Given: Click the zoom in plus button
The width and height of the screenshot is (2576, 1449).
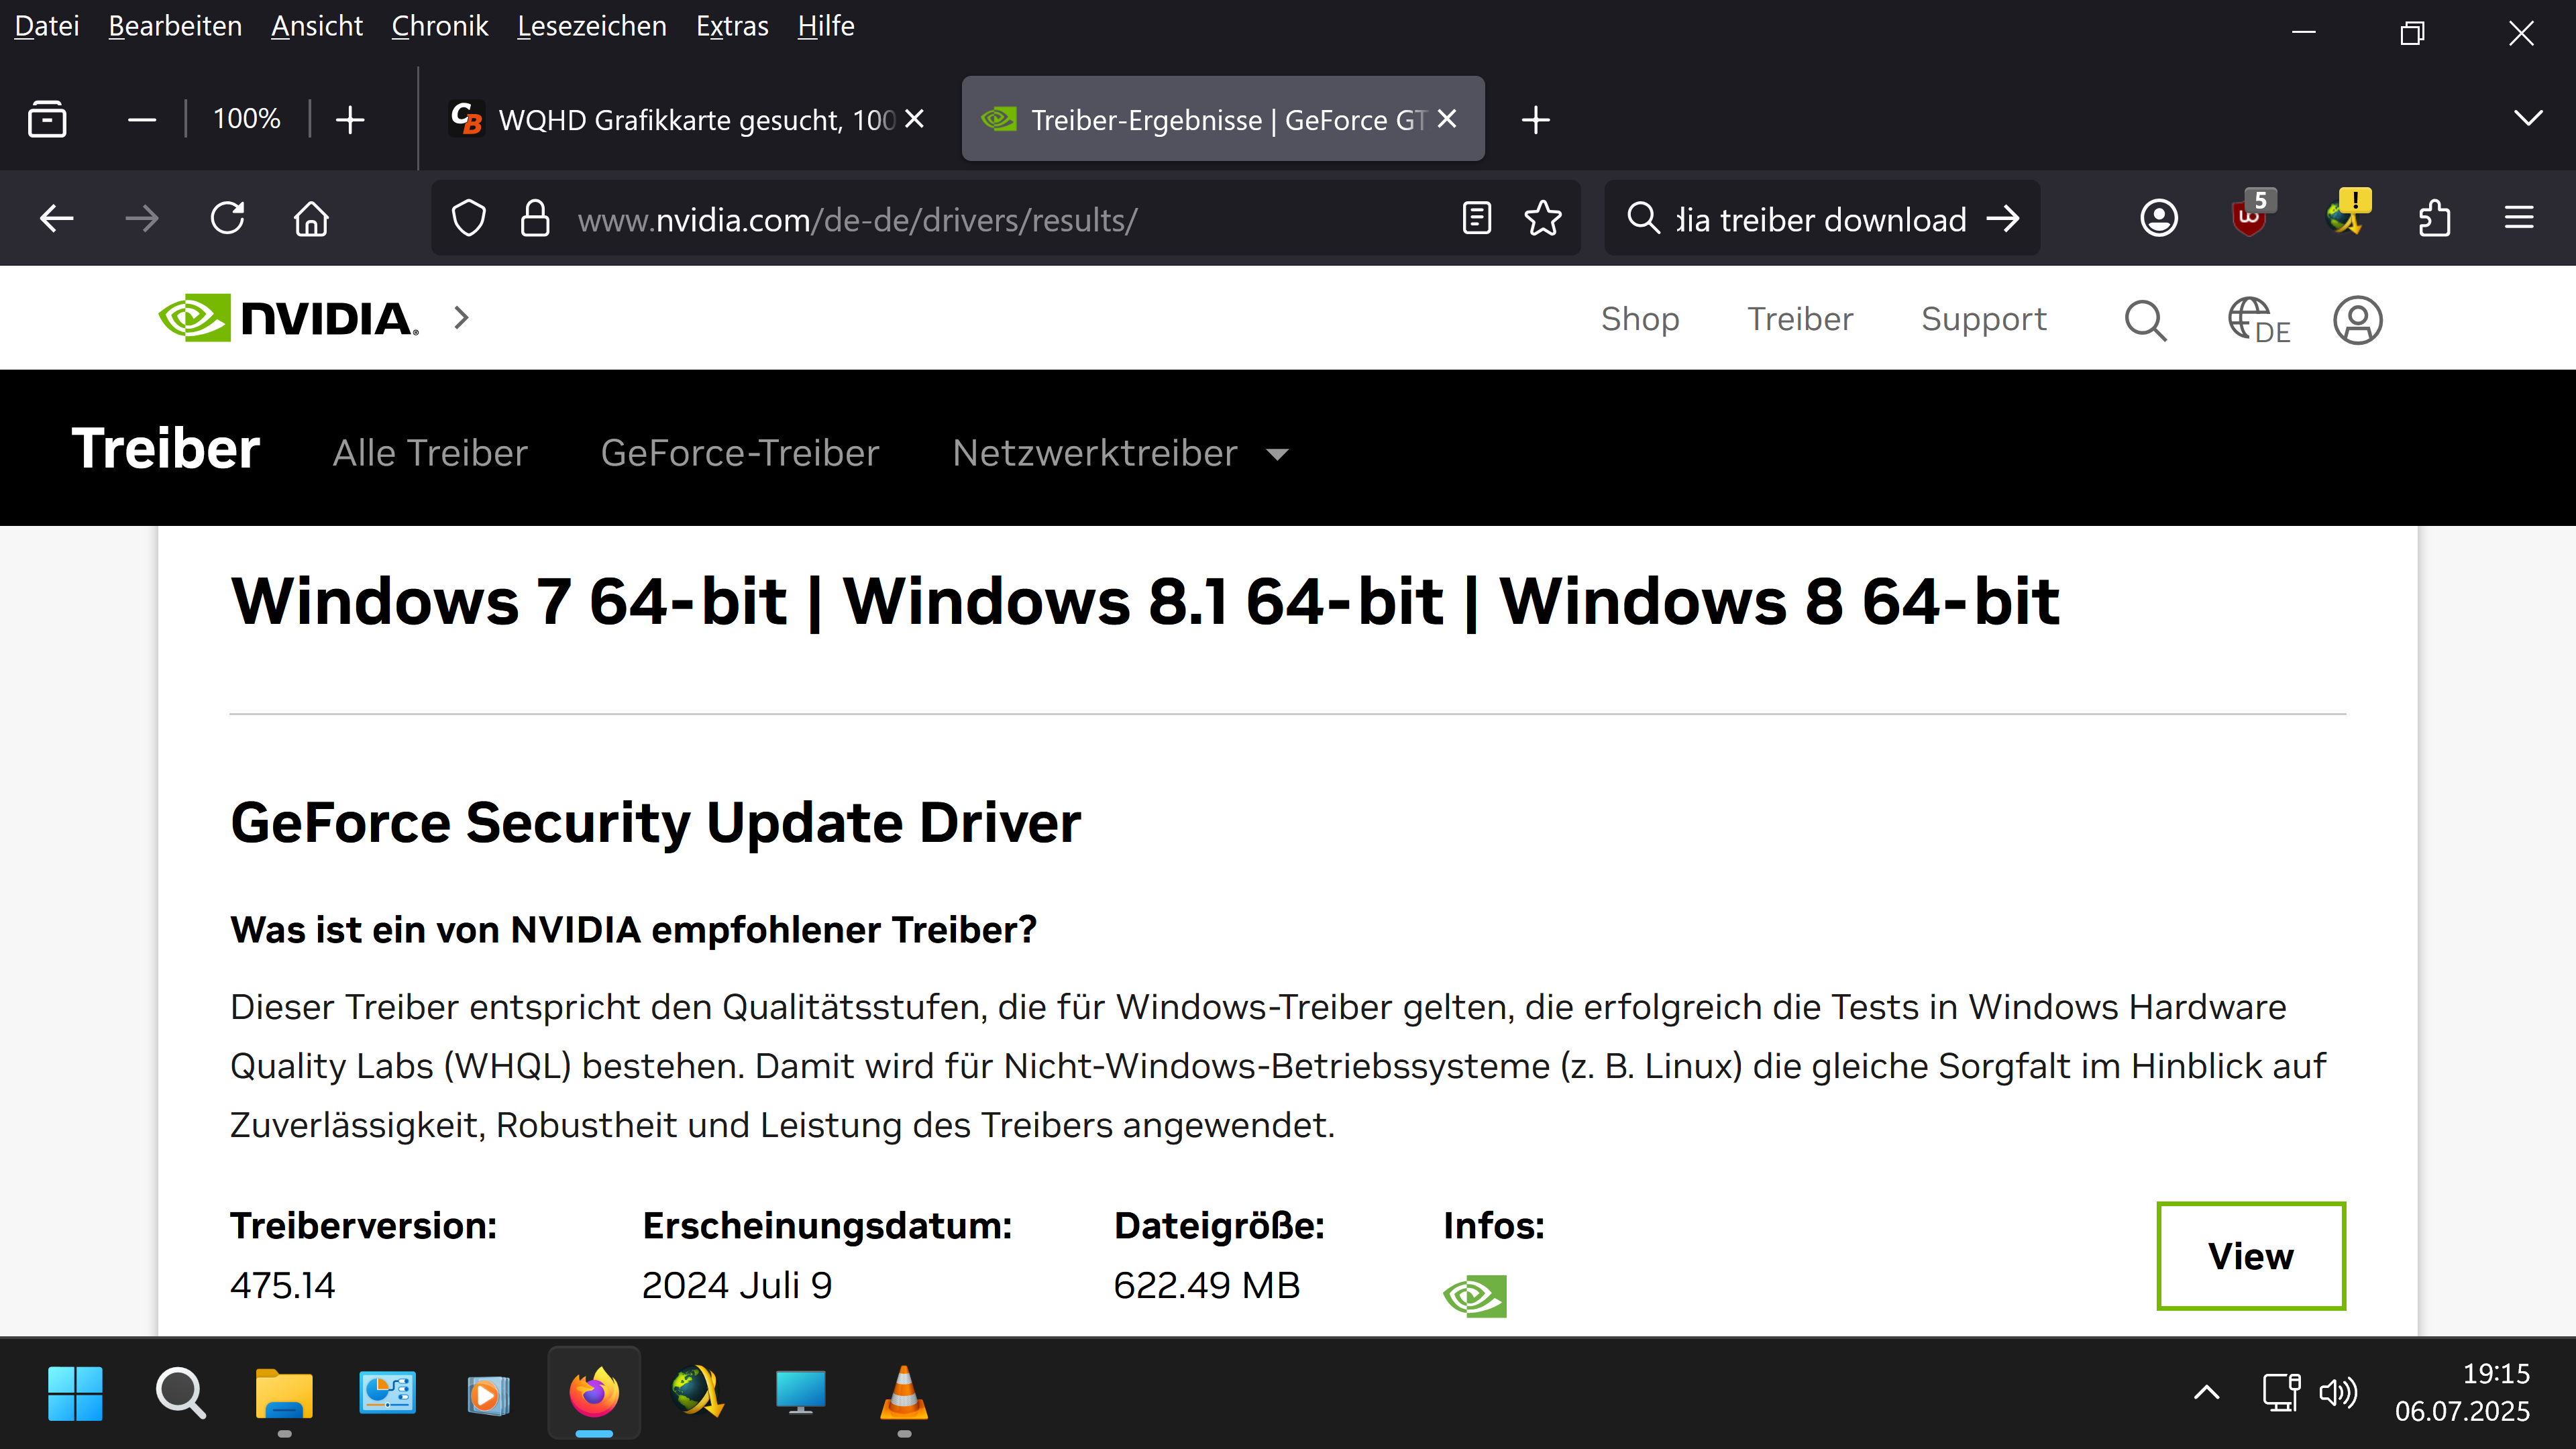Looking at the screenshot, I should coord(350,120).
